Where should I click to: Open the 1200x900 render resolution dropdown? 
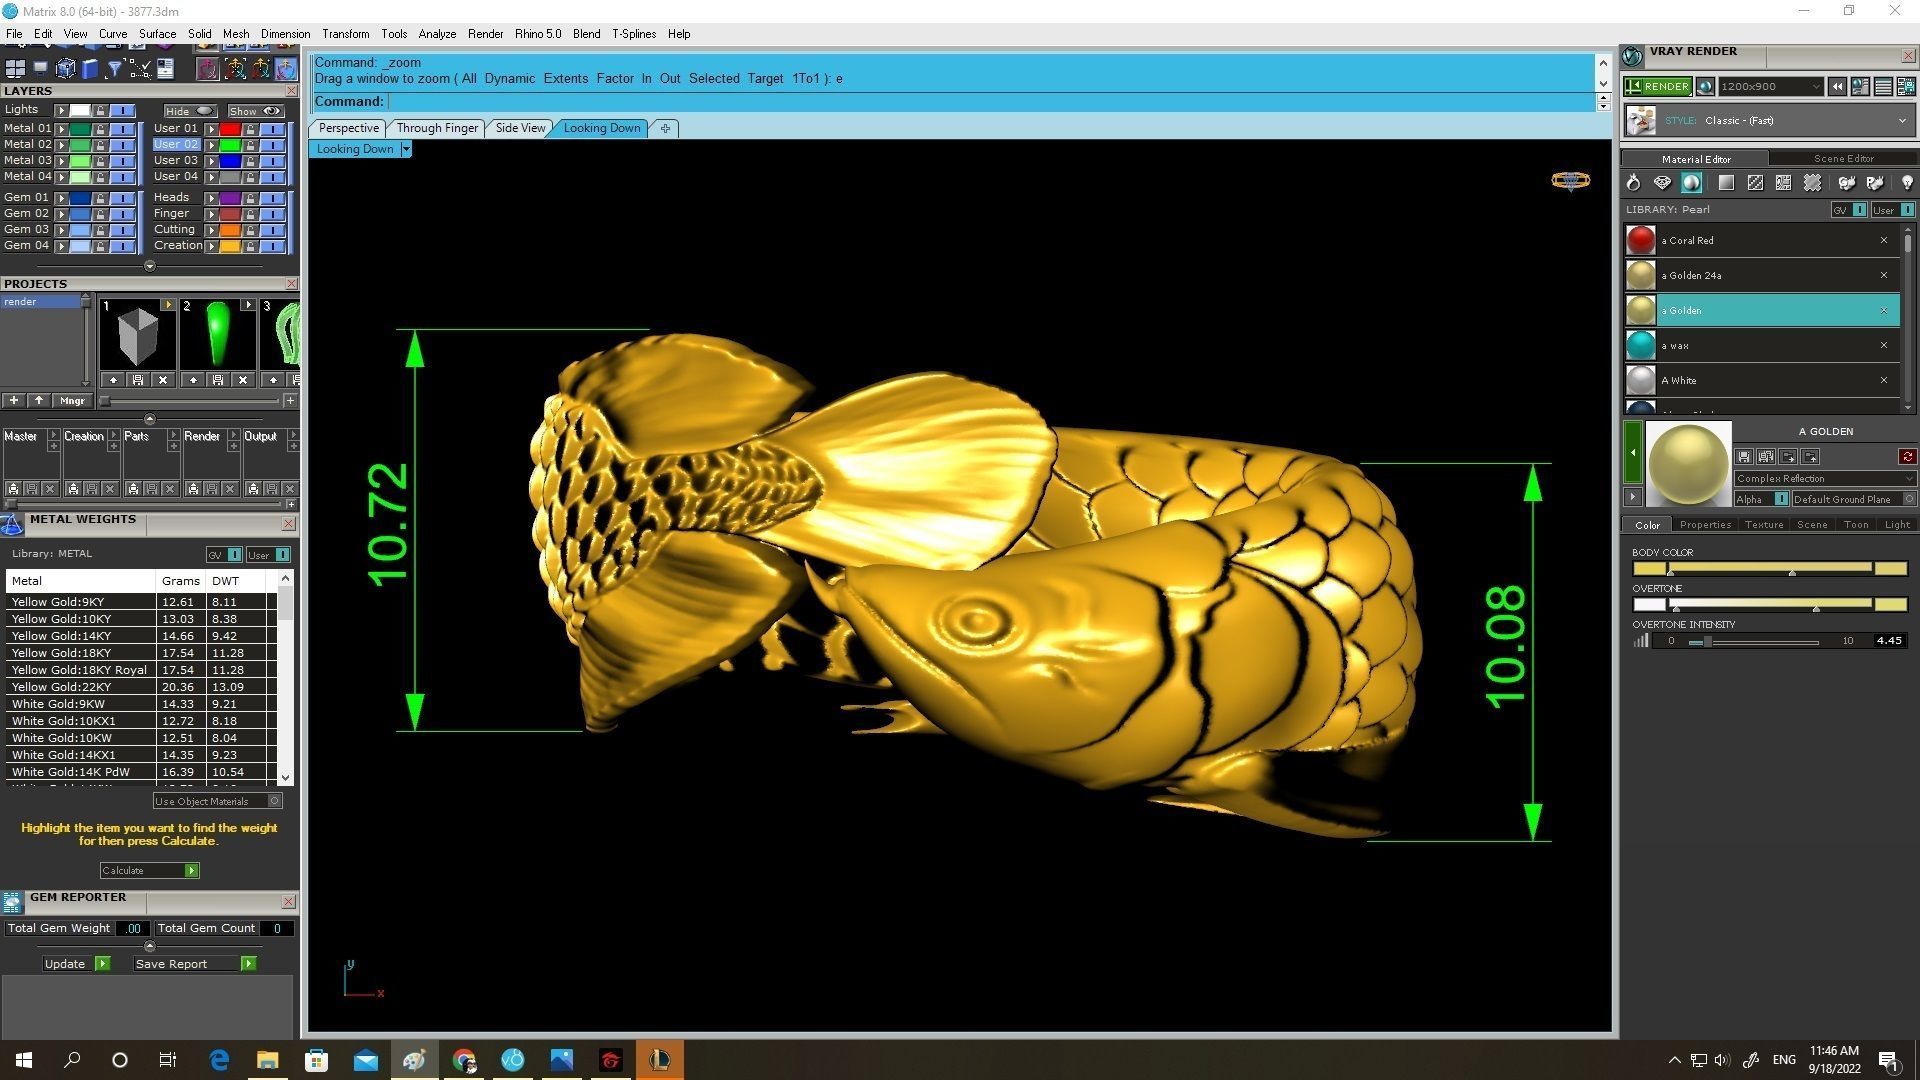(x=1815, y=87)
